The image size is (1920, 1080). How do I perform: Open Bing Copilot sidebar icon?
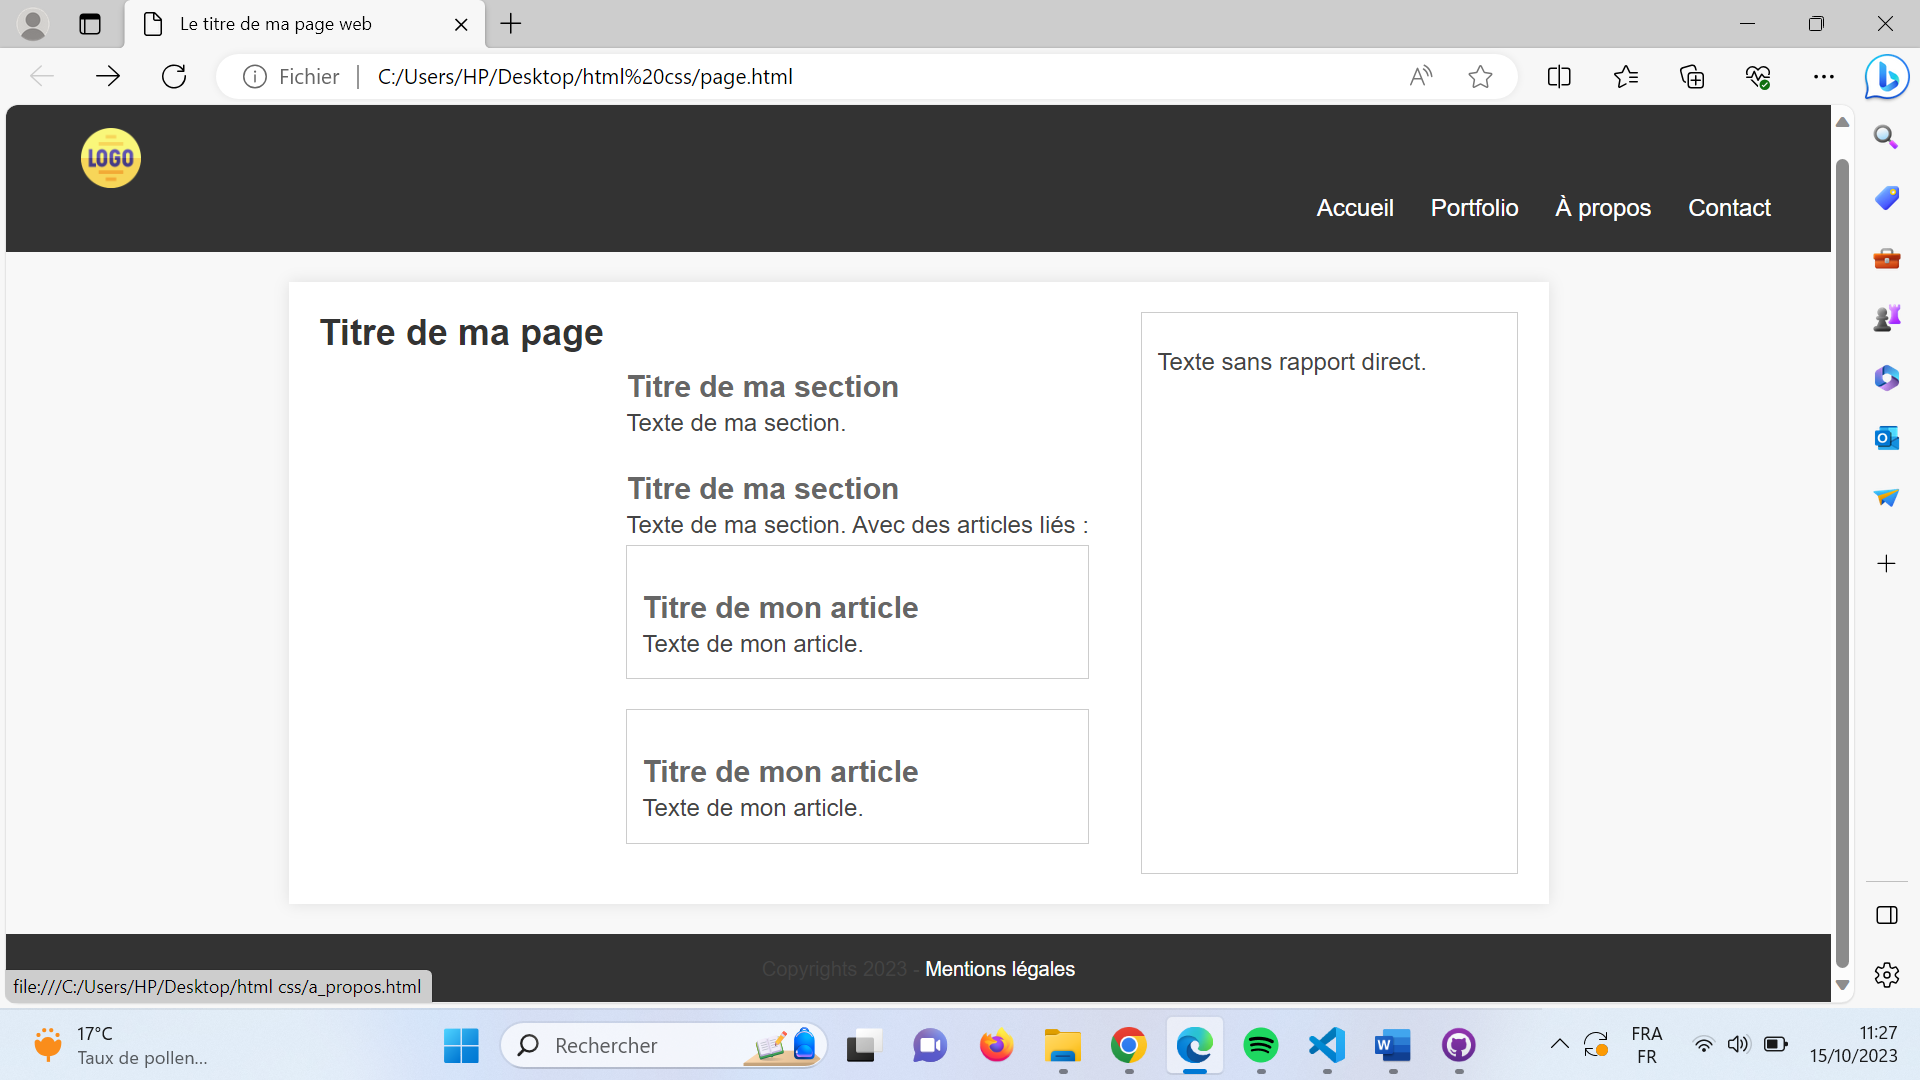[x=1886, y=77]
